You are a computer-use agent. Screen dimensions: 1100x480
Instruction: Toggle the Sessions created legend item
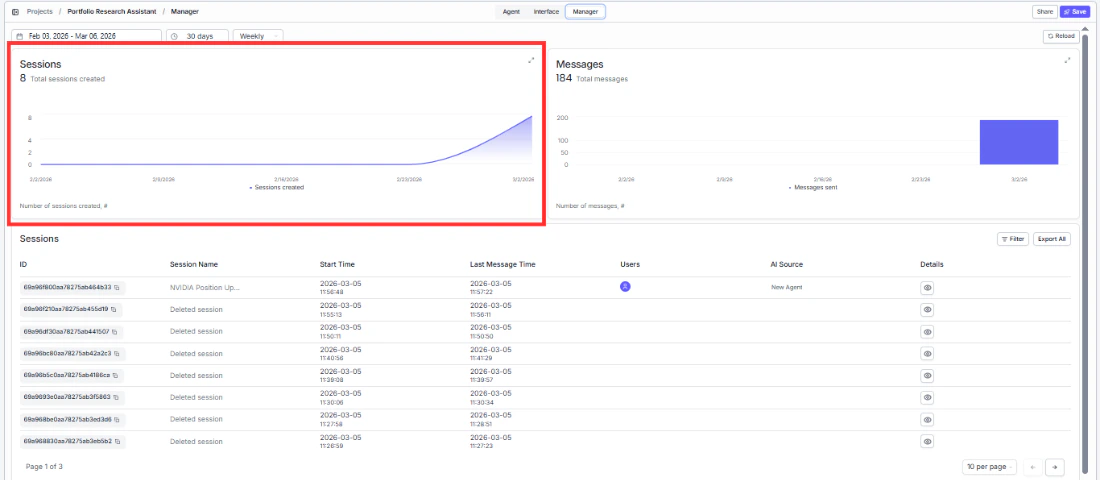(x=276, y=187)
